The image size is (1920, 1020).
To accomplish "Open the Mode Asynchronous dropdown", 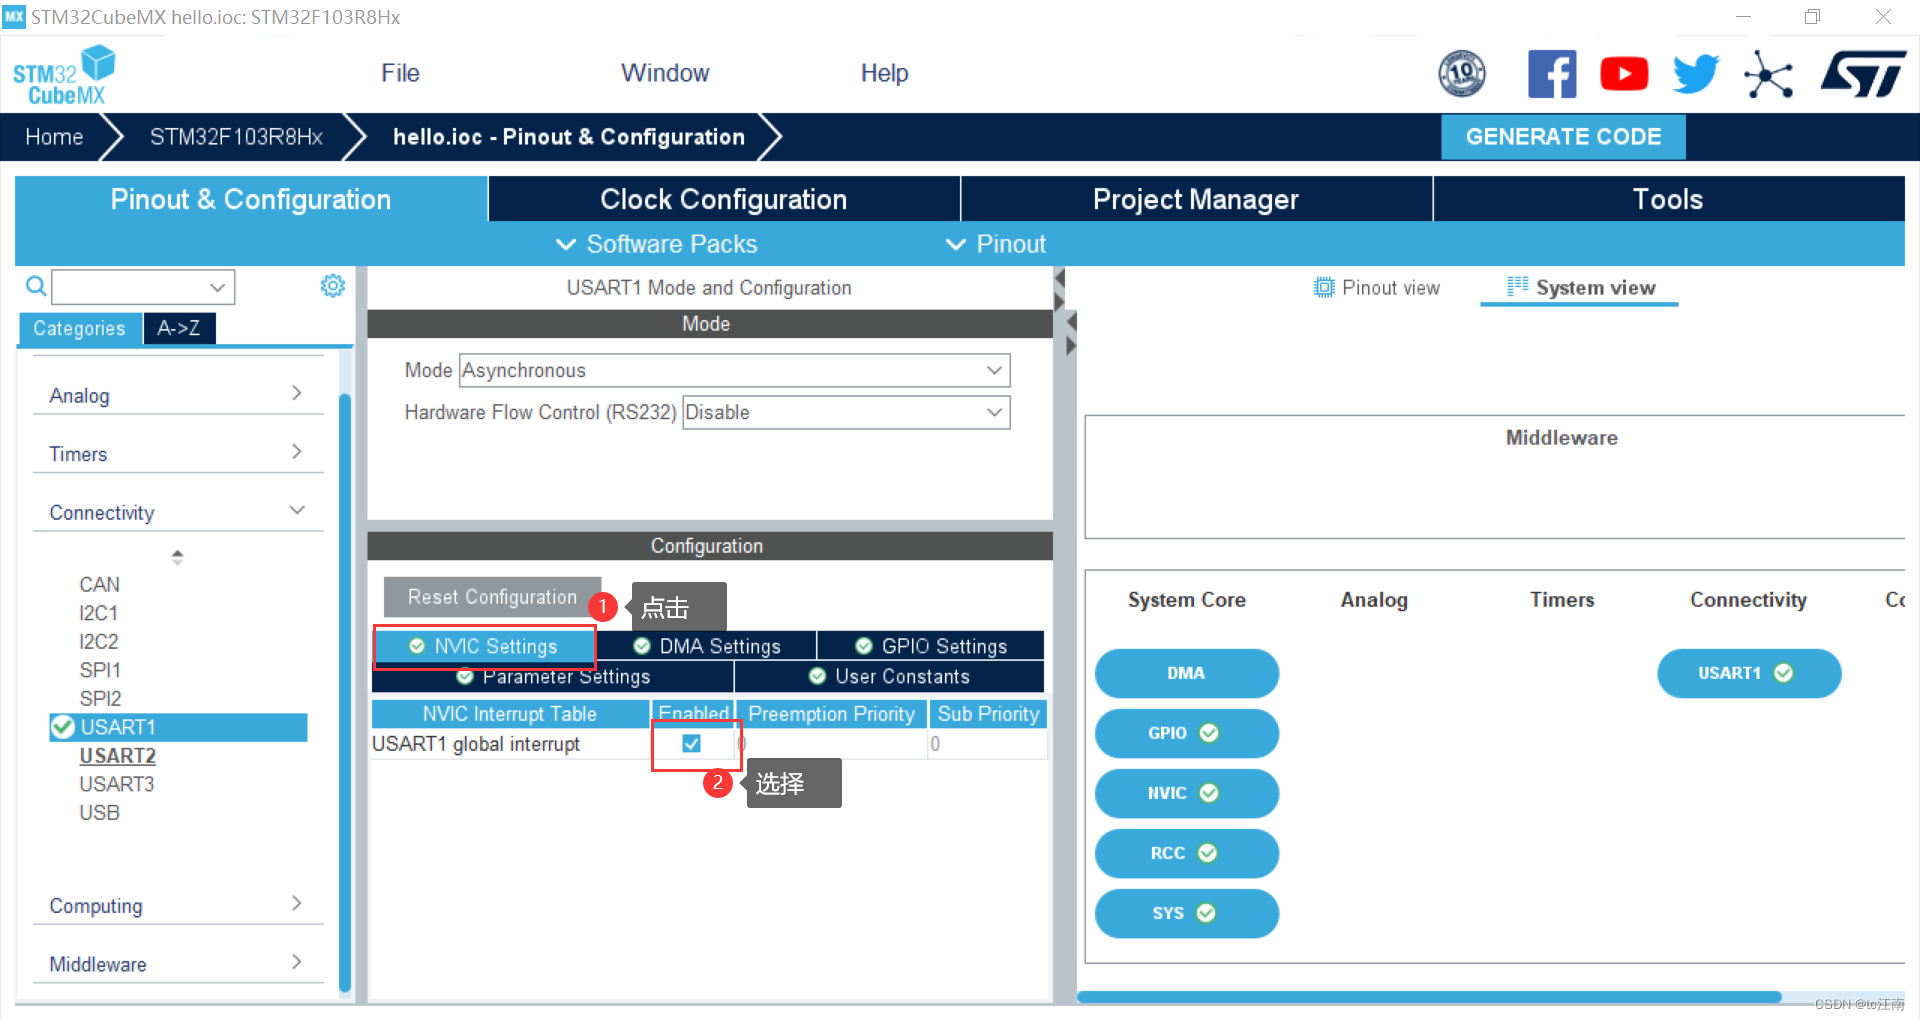I will click(734, 370).
